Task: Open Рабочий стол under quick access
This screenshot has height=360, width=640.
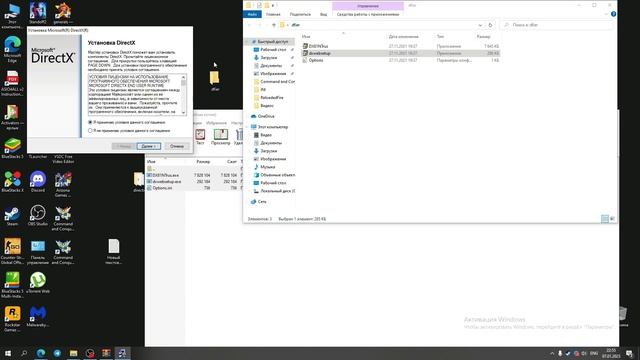Action: click(273, 49)
